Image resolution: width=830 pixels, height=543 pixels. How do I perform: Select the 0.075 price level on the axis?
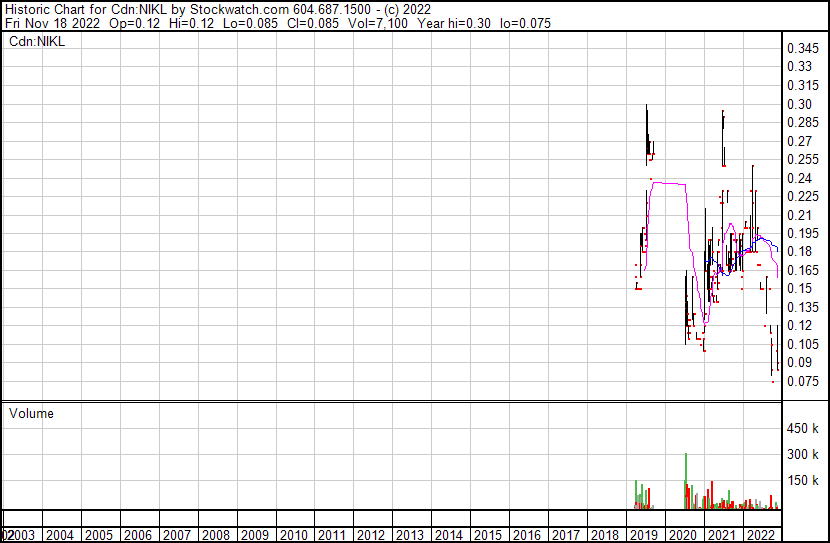[803, 381]
